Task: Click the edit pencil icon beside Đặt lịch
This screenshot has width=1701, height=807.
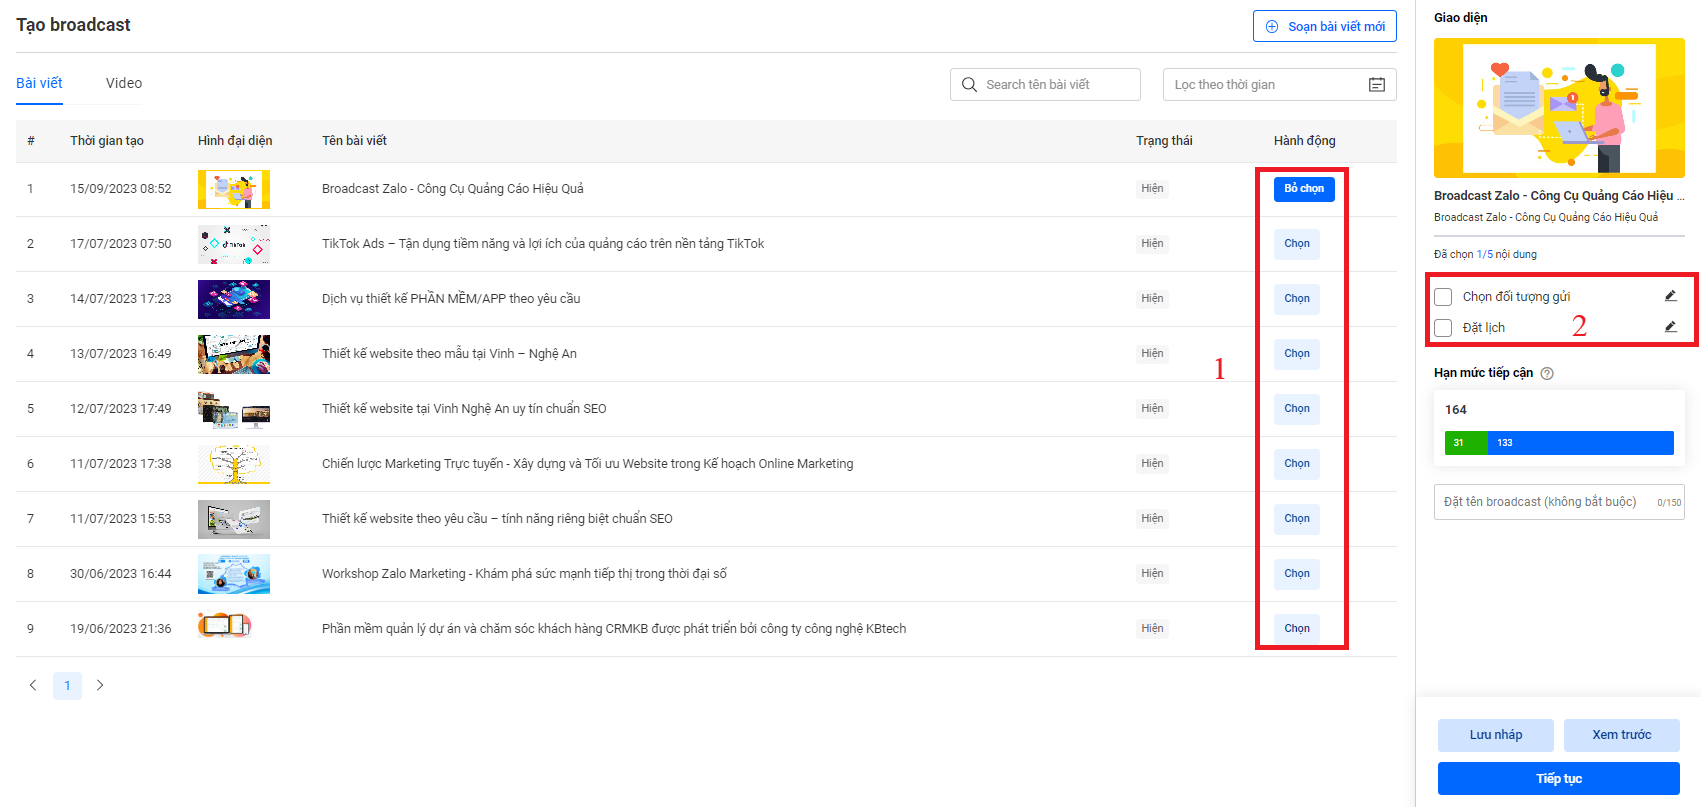Action: (1670, 327)
